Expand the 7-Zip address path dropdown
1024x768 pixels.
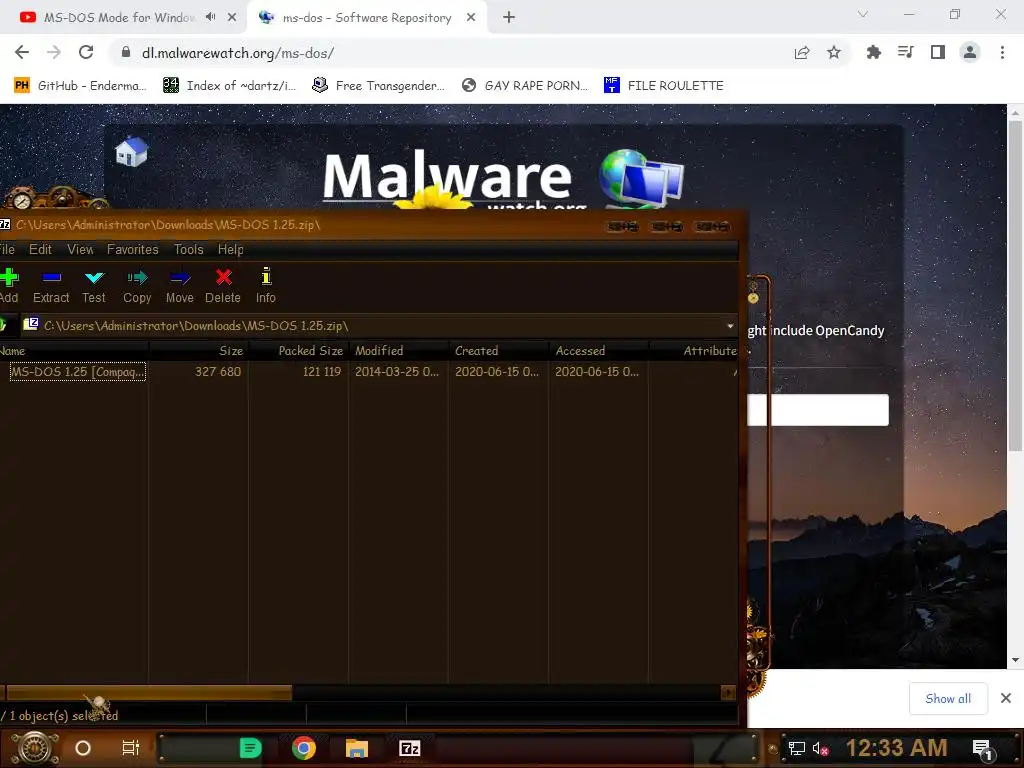729,326
